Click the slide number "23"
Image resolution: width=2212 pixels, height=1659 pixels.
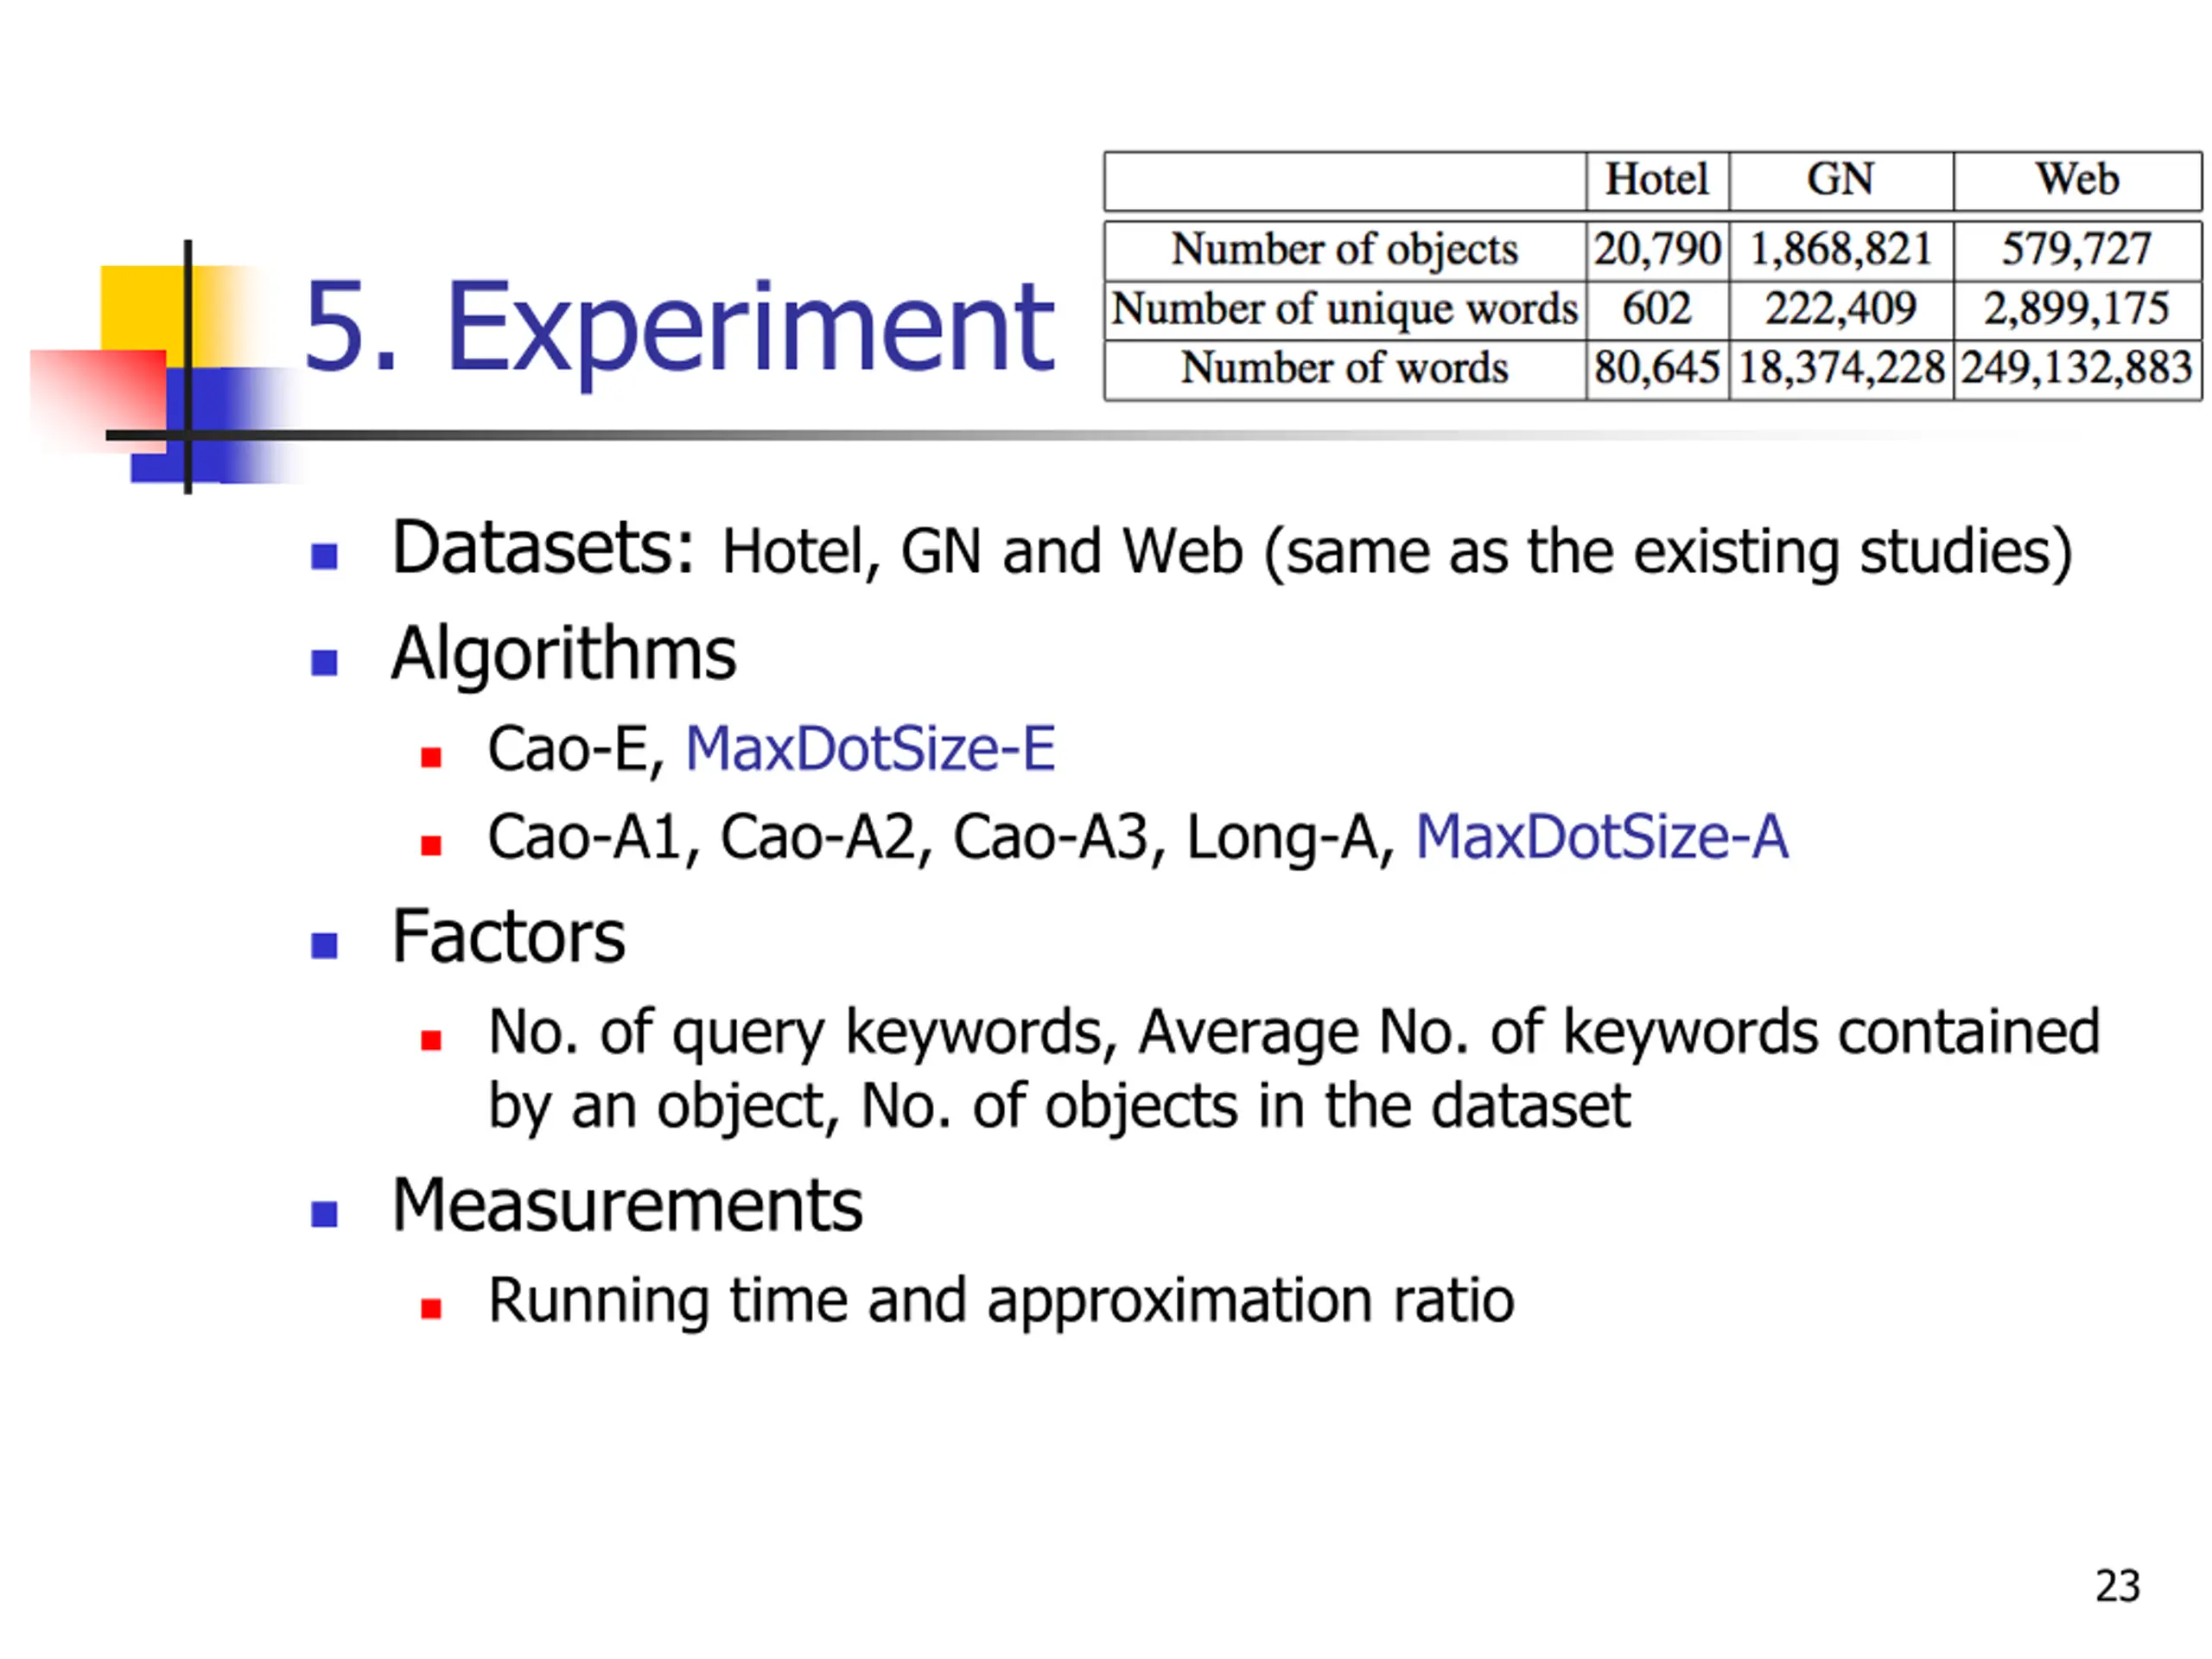2117,1586
